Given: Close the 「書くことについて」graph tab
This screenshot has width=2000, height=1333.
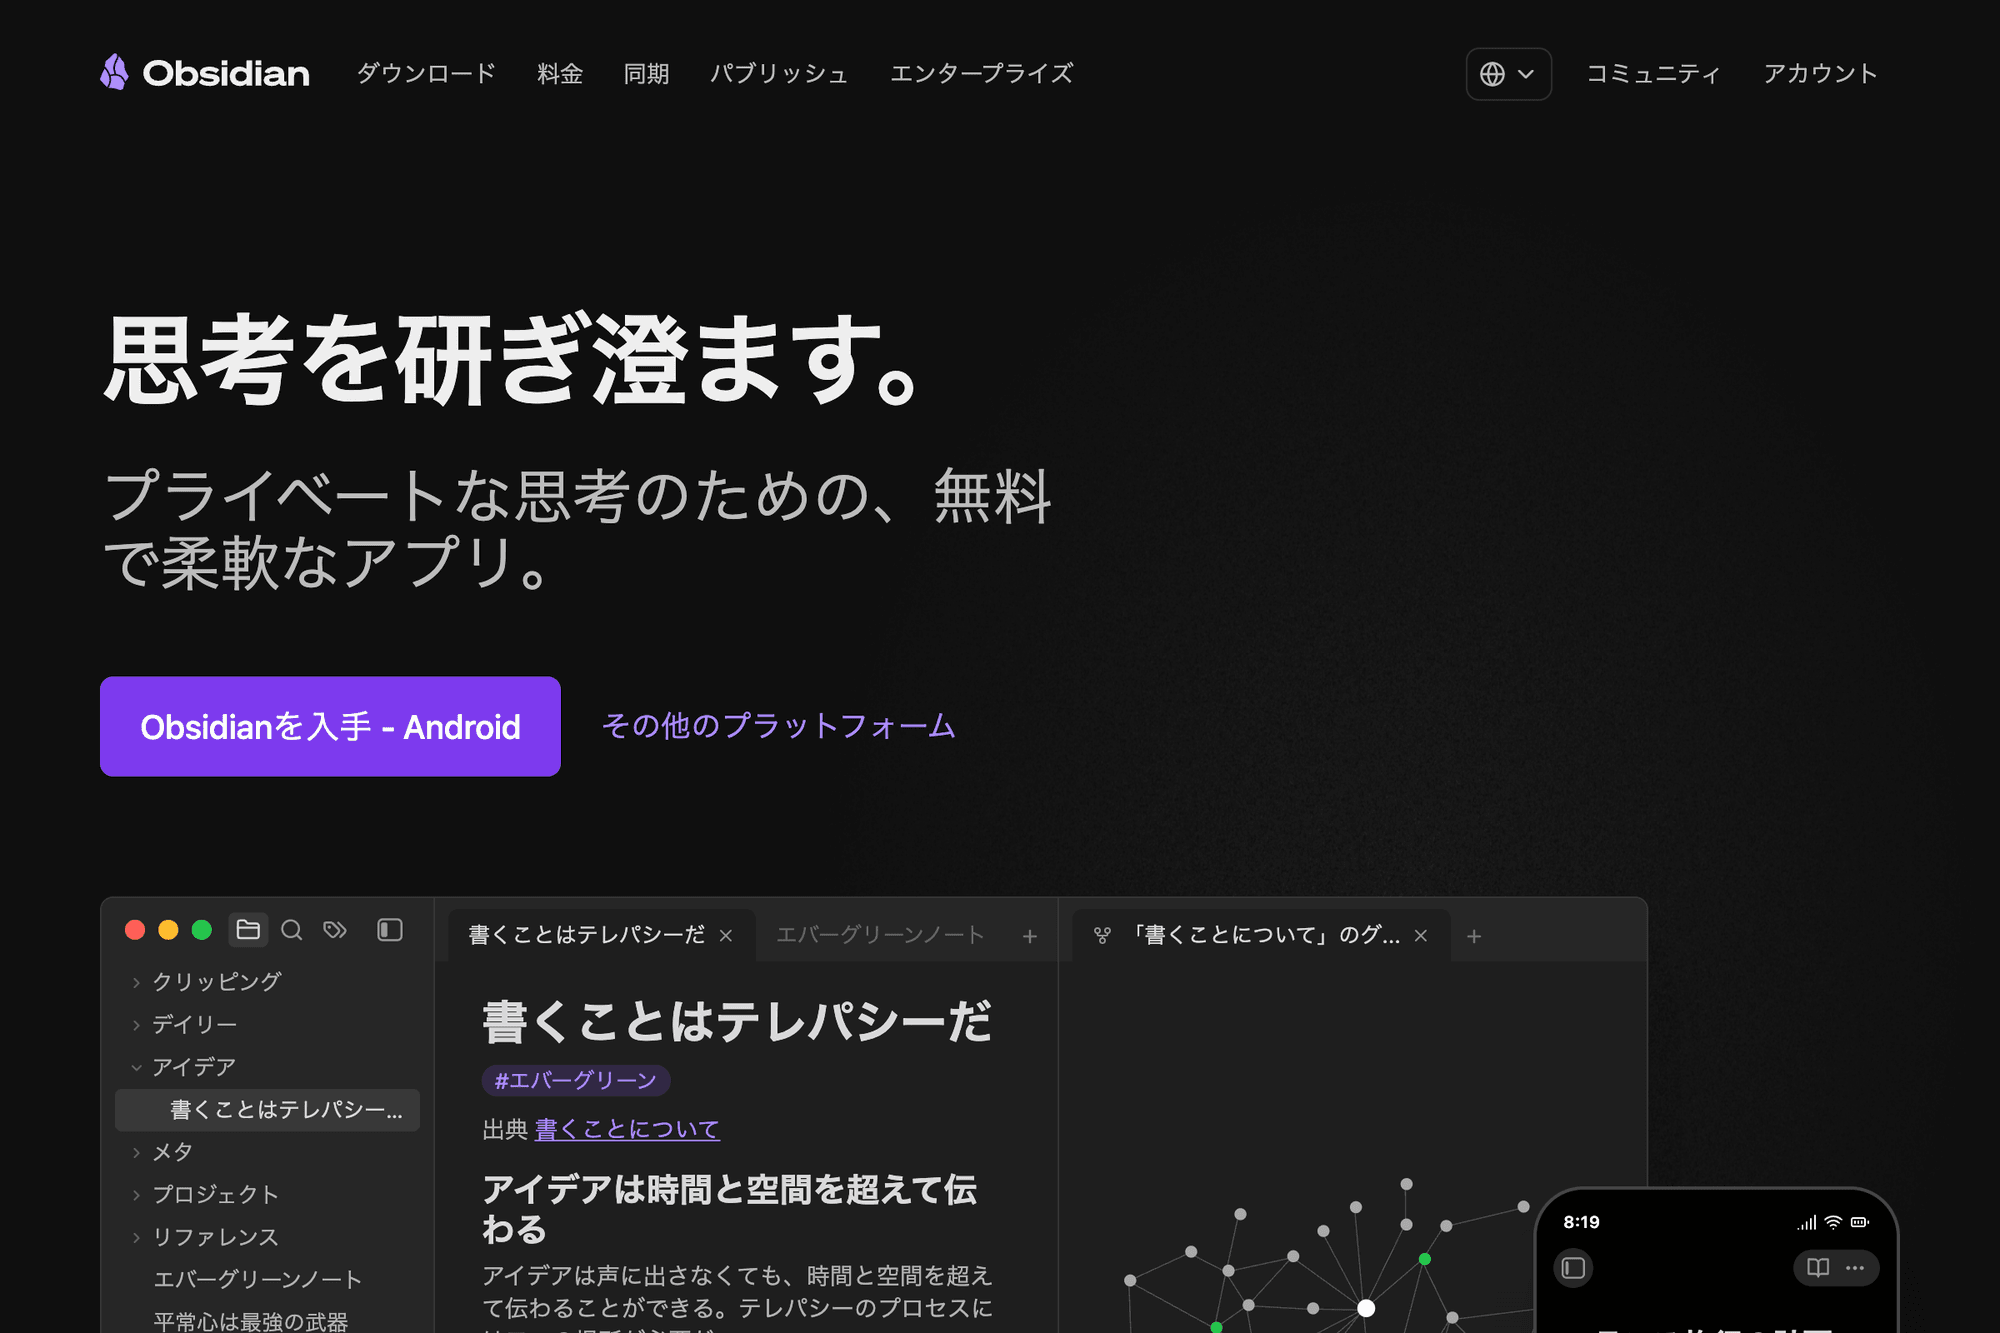Looking at the screenshot, I should pyautogui.click(x=1421, y=936).
